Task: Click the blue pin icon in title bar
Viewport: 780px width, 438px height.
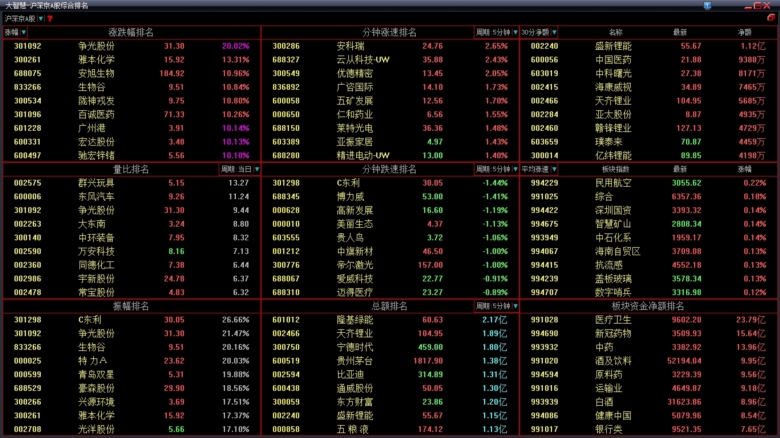Action: click(x=707, y=5)
